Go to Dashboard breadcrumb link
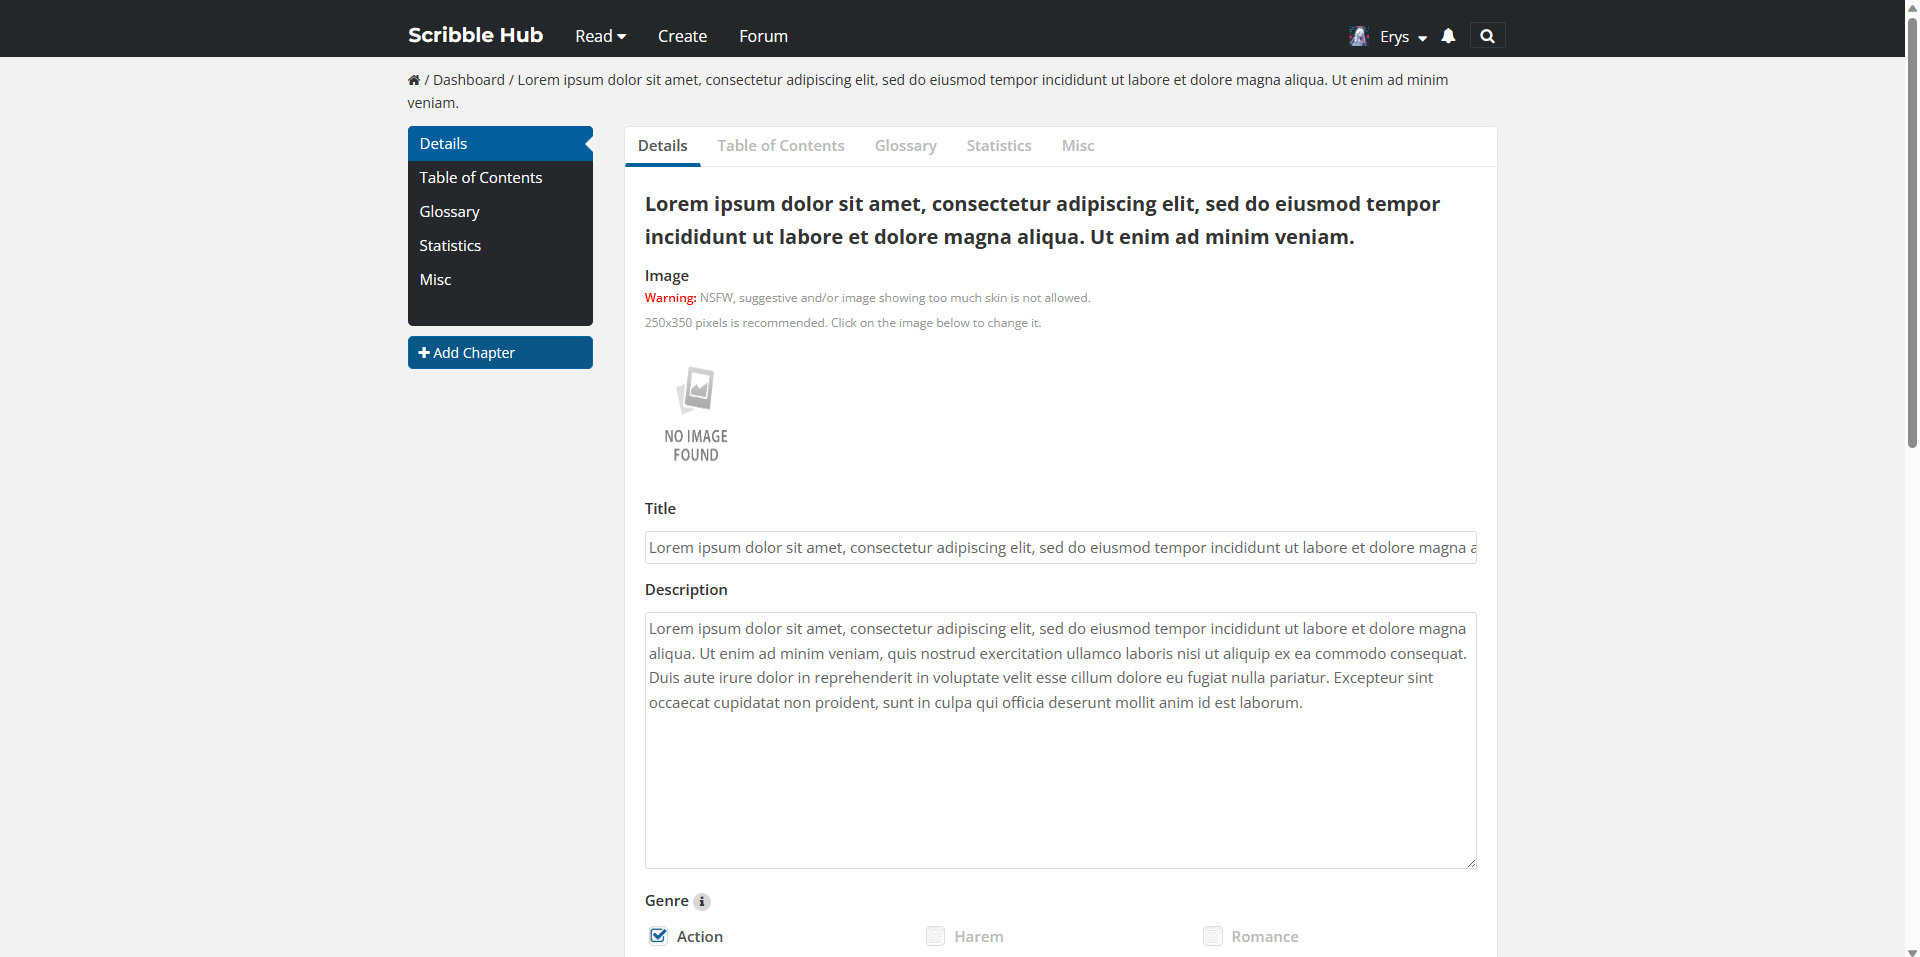1920x957 pixels. coord(468,80)
